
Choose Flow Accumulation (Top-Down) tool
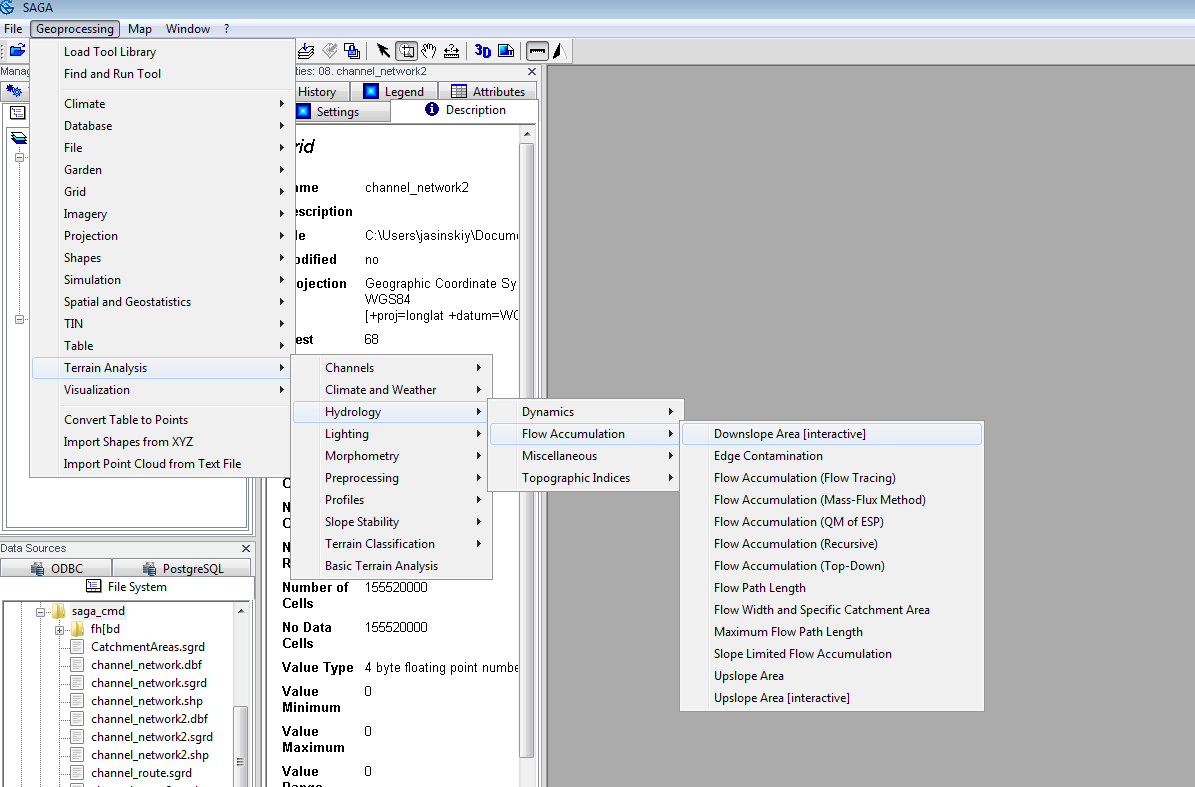click(x=798, y=566)
